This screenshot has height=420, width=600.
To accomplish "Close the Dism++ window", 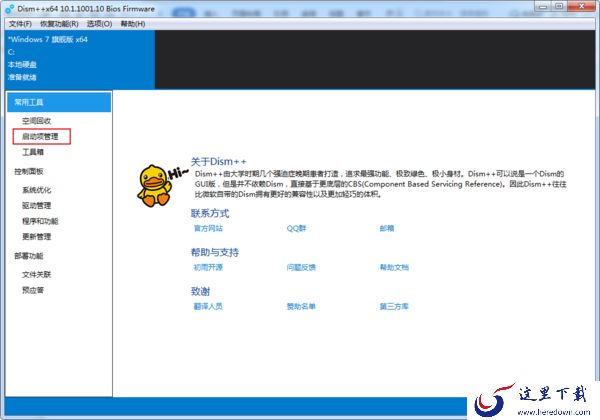I will point(581,6).
